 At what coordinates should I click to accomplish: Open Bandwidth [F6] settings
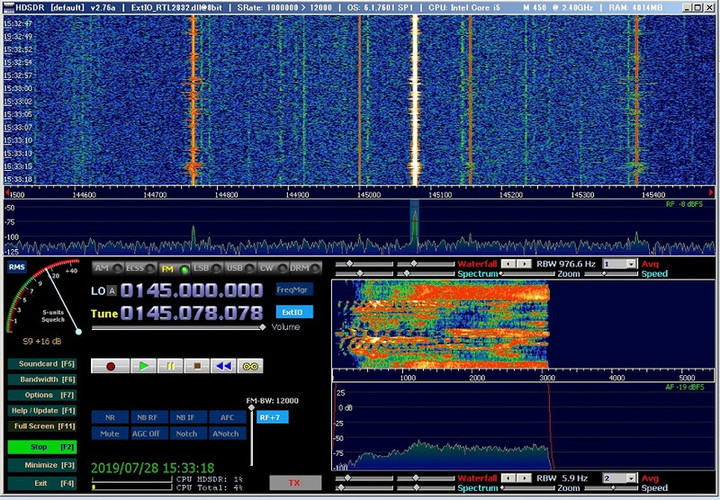42,380
